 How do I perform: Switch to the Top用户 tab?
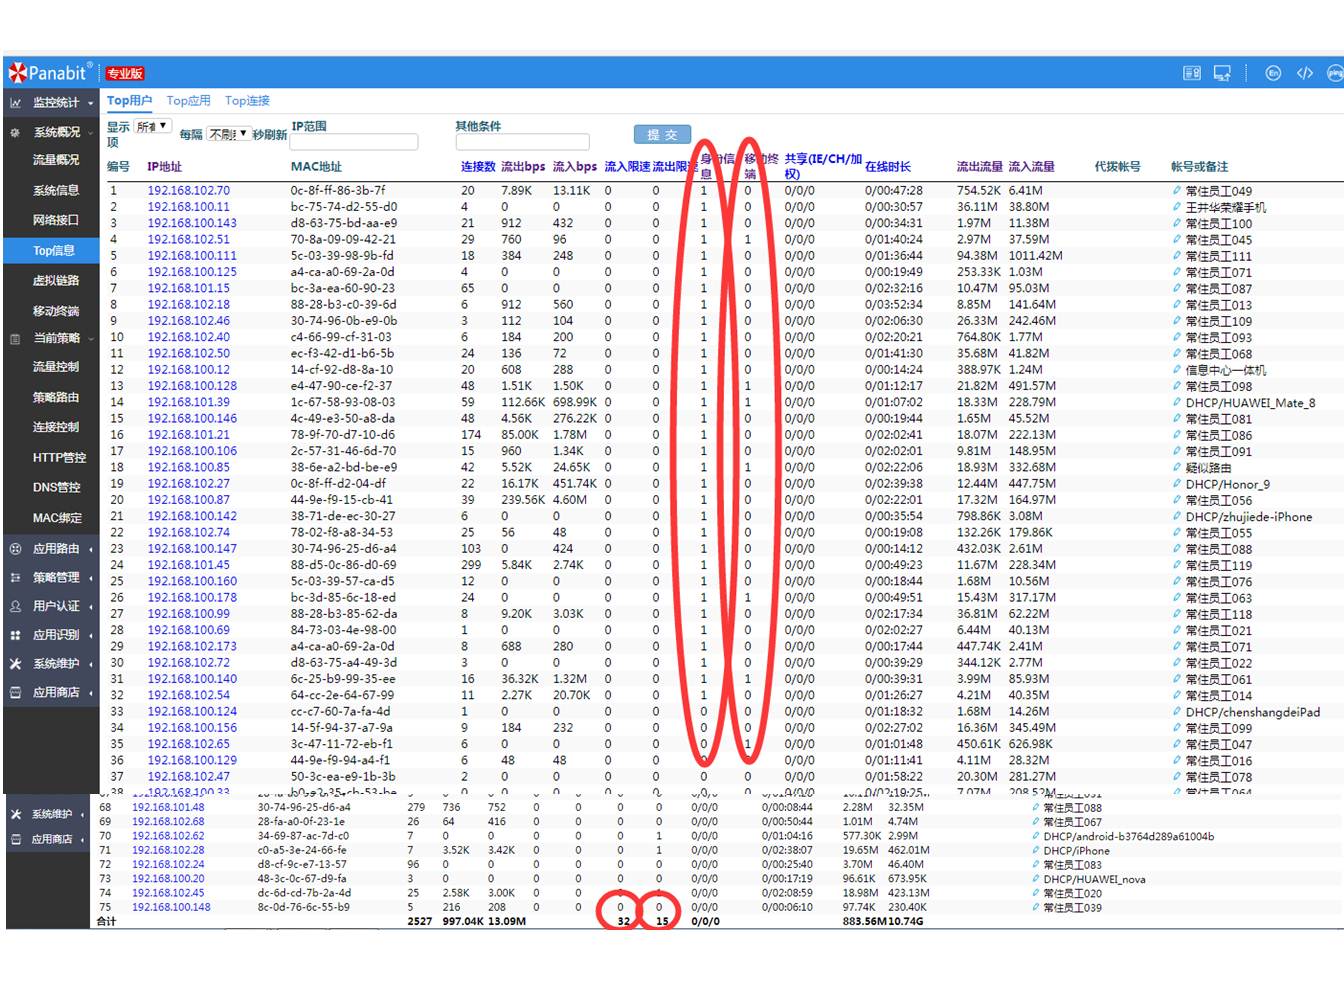(x=130, y=100)
